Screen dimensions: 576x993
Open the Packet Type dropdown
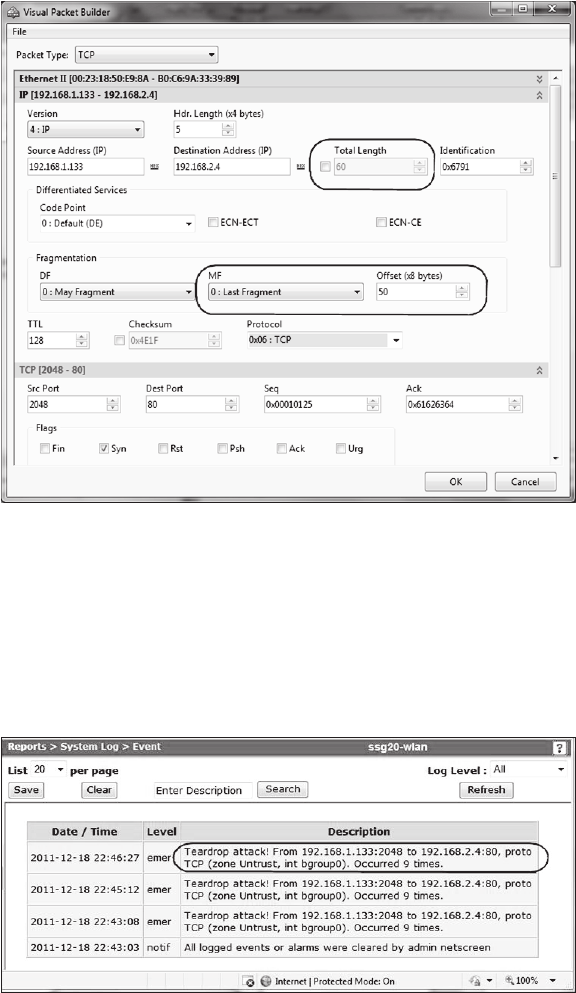tap(146, 55)
